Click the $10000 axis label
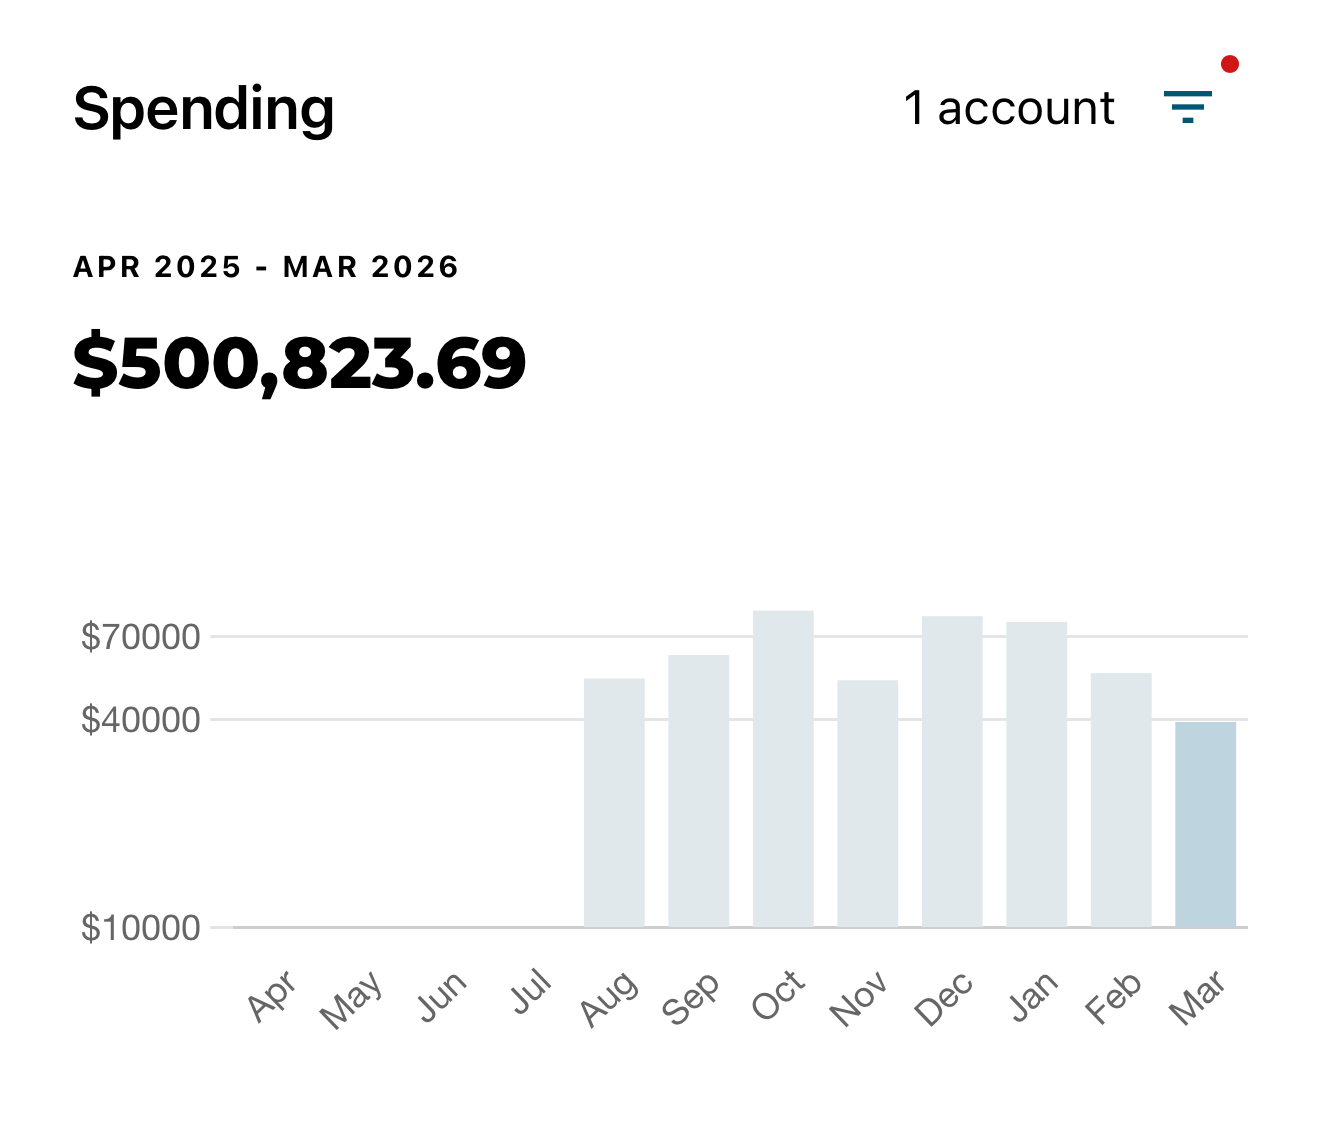 141,927
